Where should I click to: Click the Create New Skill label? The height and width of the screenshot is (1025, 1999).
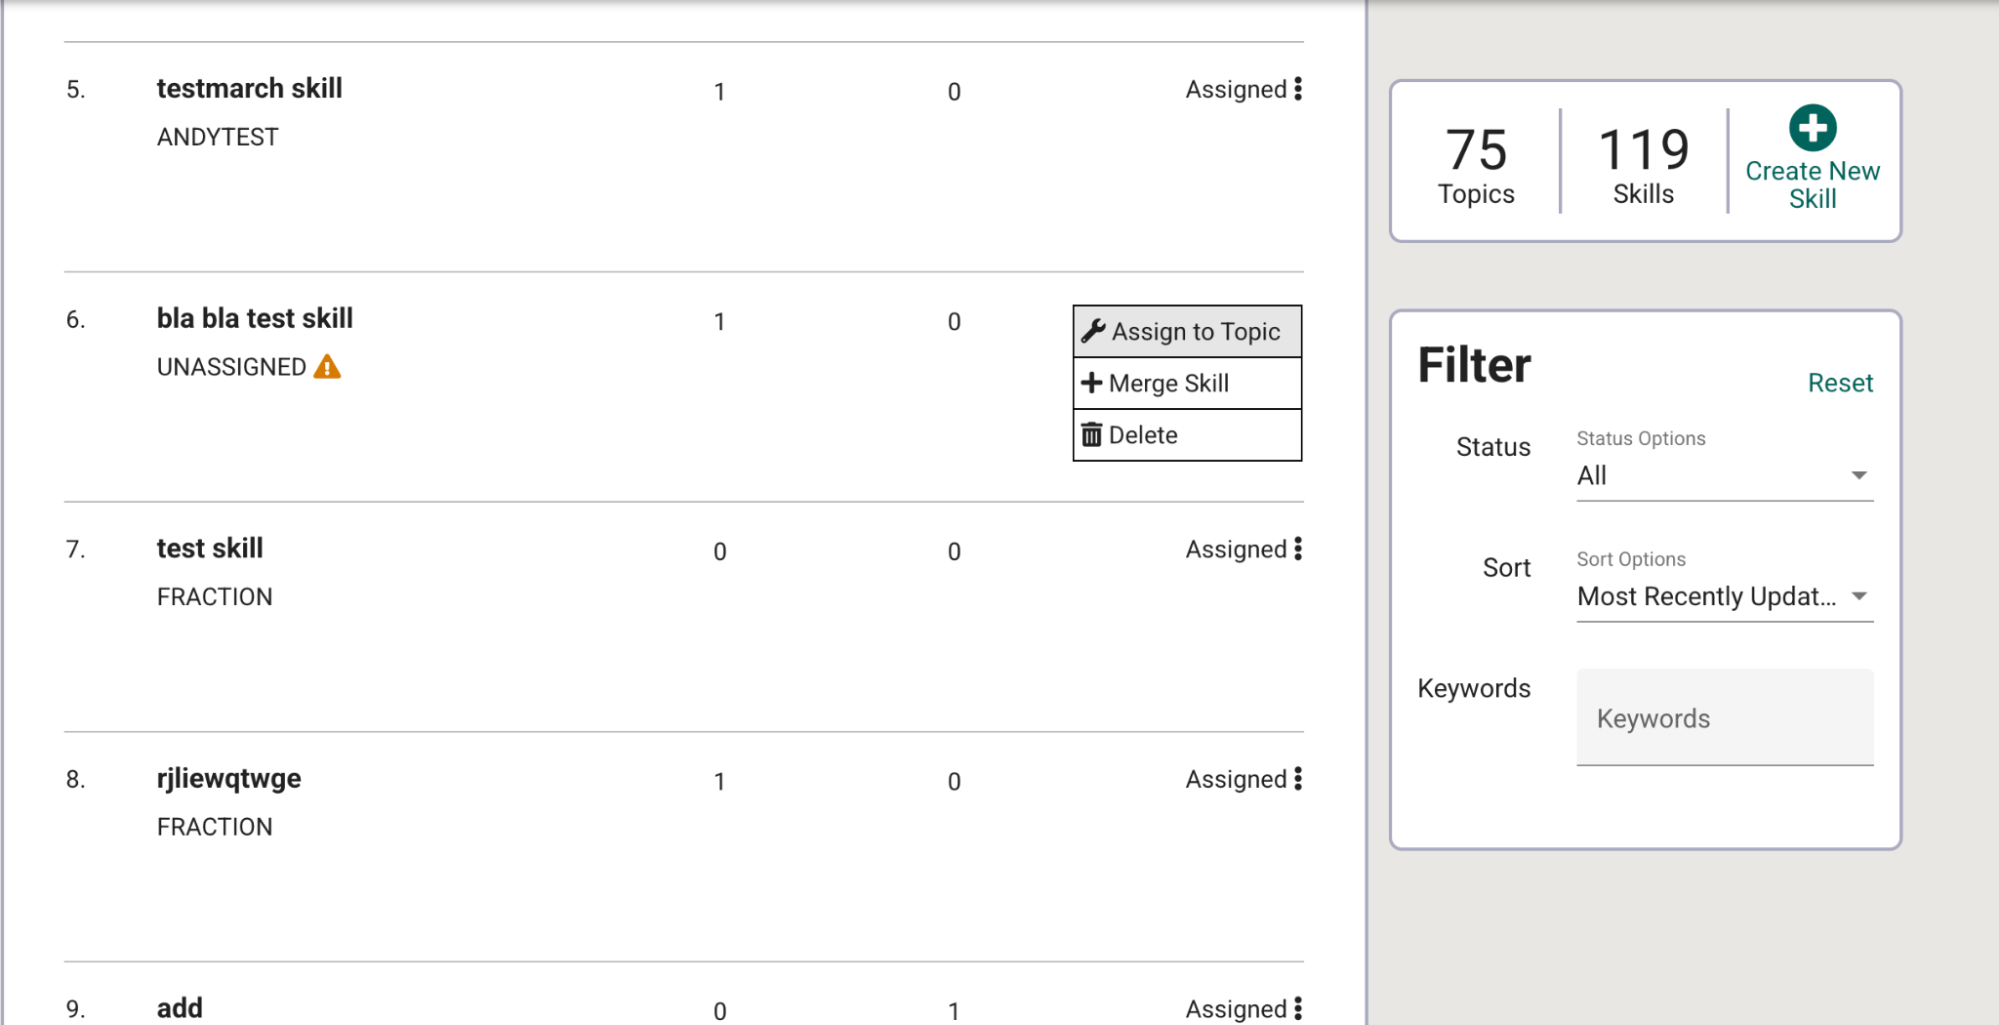(1812, 185)
